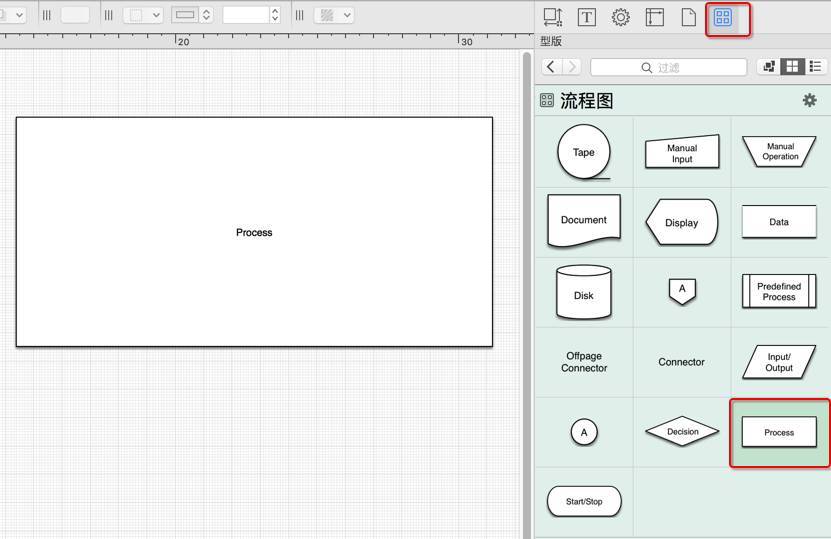
Task: Click the stencil back arrow
Action: (551, 67)
